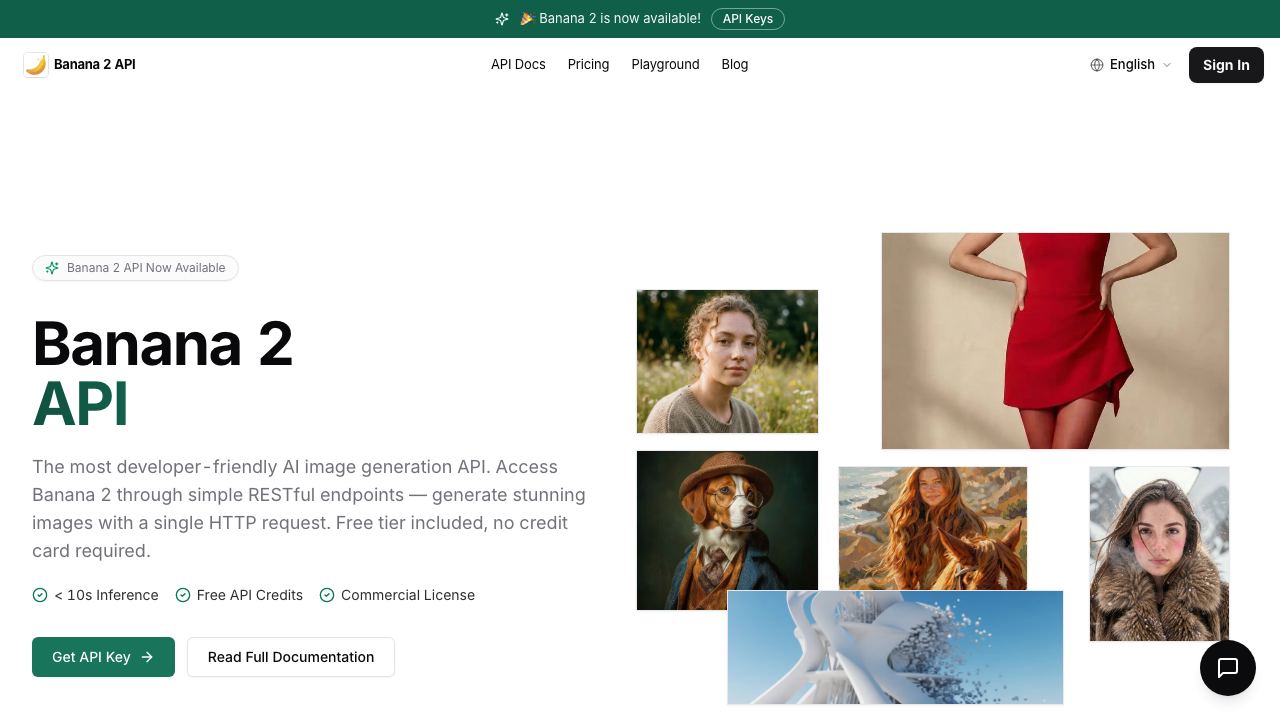The height and width of the screenshot is (720, 1280).
Task: Click the party popper emoji in banner
Action: pyautogui.click(x=527, y=19)
